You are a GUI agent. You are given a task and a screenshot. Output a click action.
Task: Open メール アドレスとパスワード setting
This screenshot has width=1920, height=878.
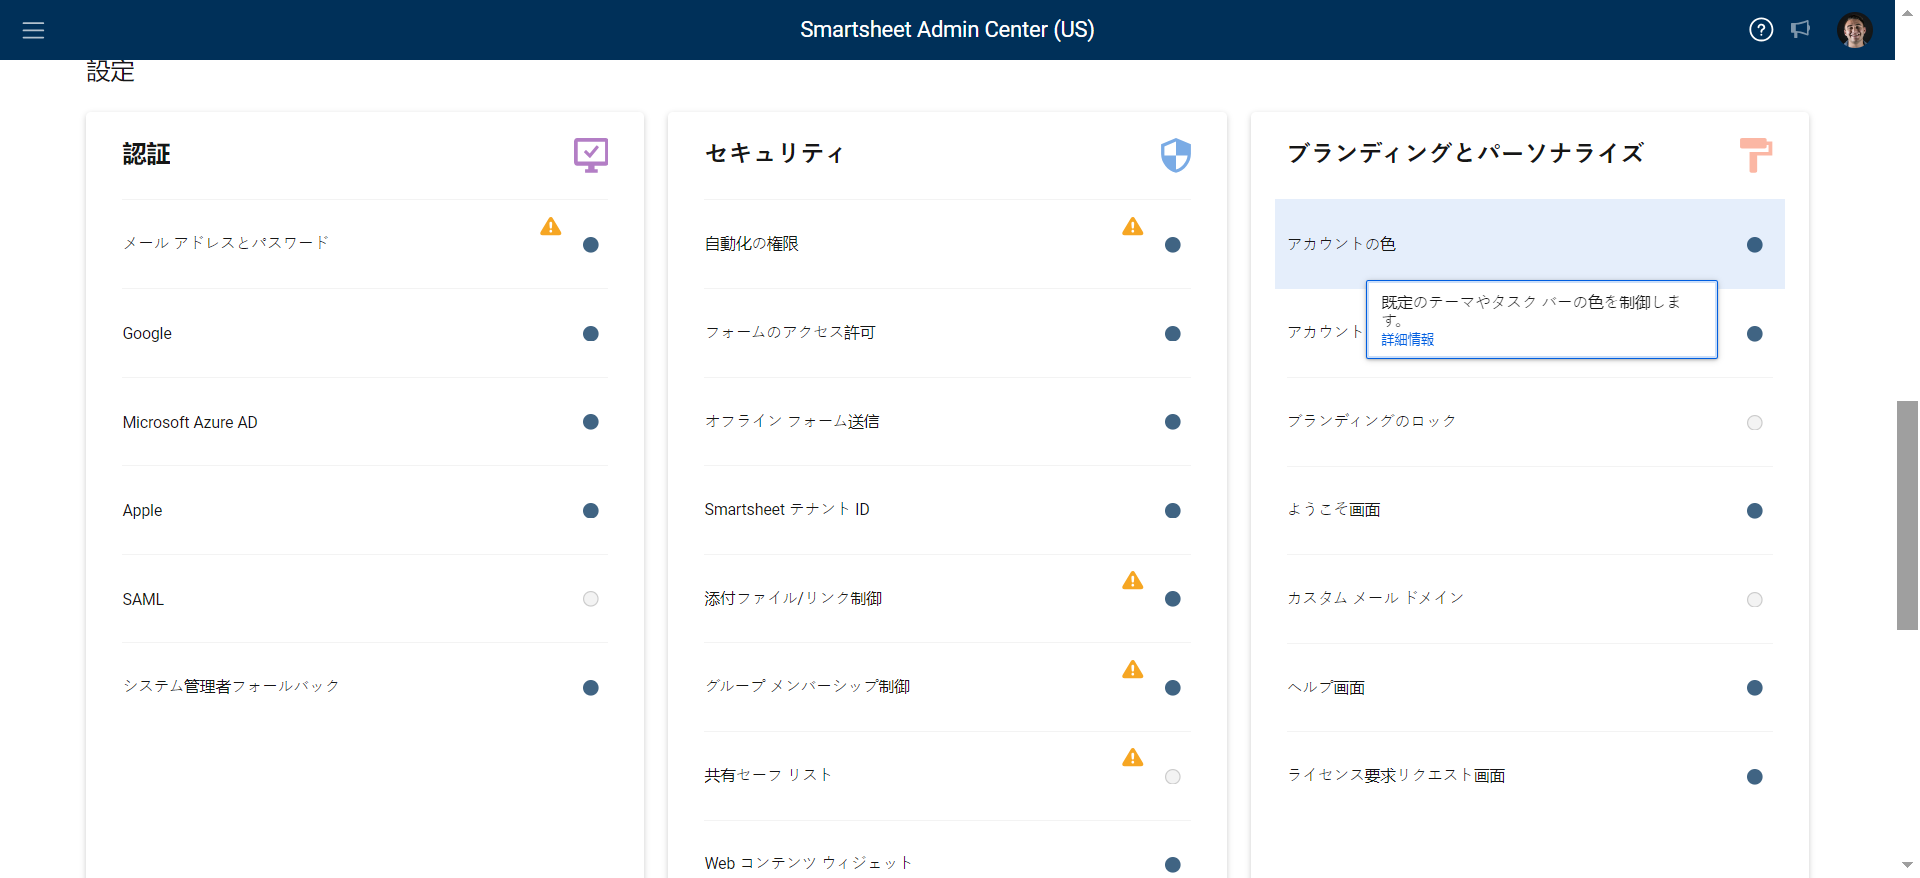[x=365, y=244]
